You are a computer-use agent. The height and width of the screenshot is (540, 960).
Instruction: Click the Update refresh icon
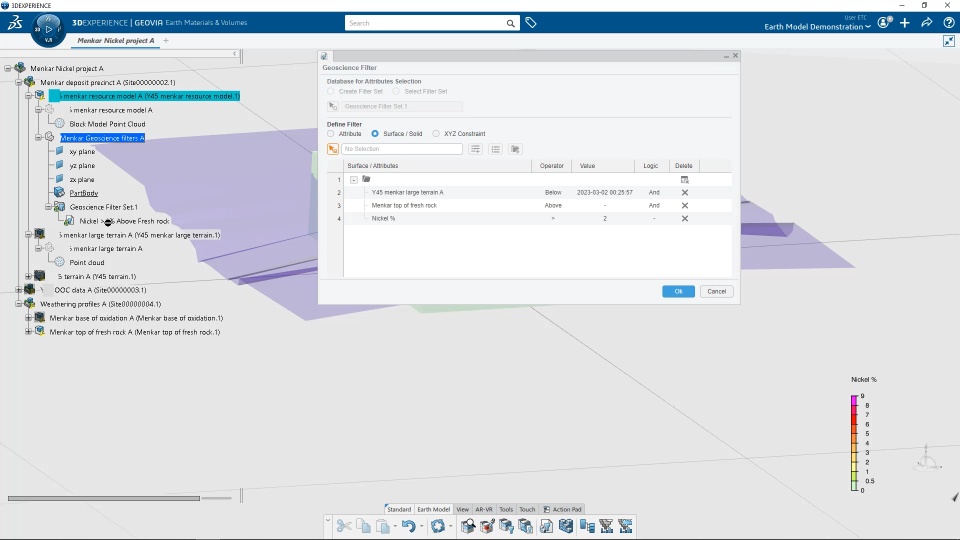click(x=437, y=526)
